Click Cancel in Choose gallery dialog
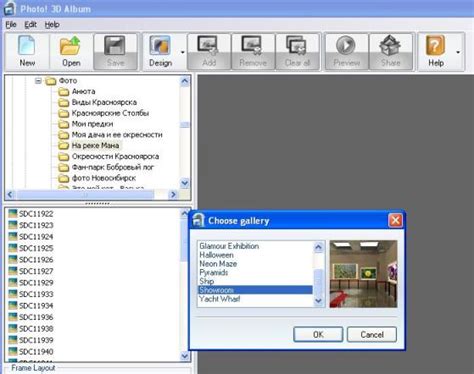Viewport: 474px width, 374px height. (x=372, y=334)
